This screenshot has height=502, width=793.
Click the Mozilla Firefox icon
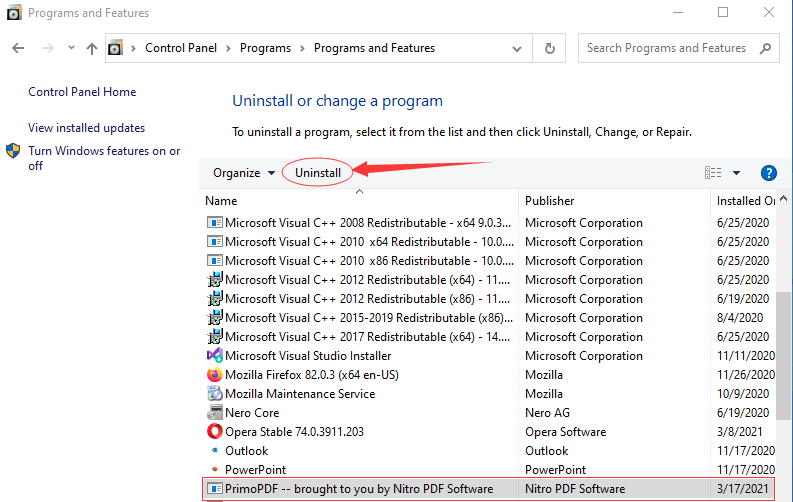click(215, 375)
